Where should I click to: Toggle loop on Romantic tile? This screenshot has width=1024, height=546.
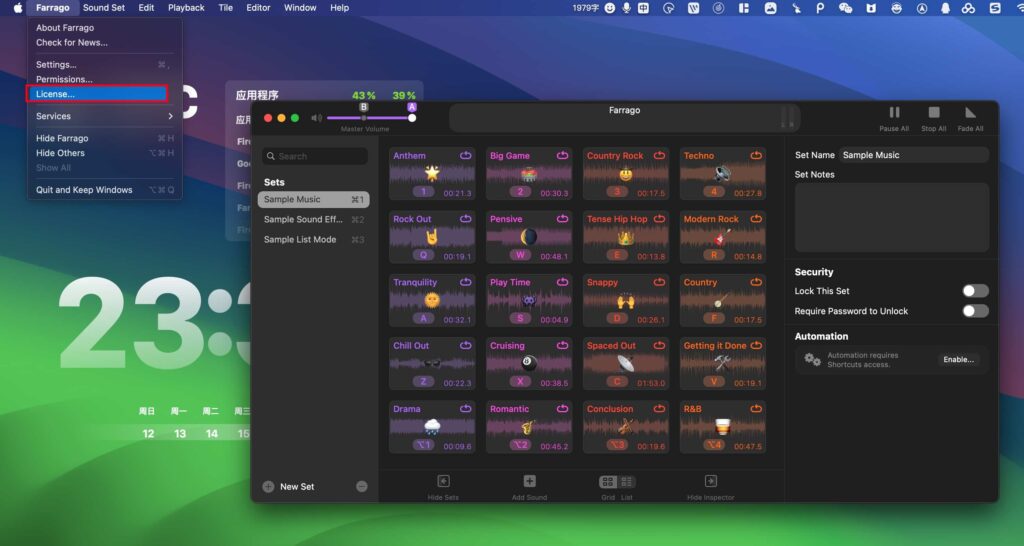562,409
